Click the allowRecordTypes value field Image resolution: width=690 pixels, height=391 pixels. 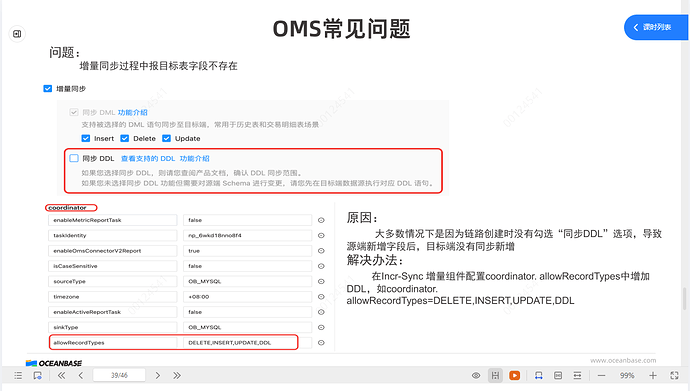pyautogui.click(x=240, y=343)
